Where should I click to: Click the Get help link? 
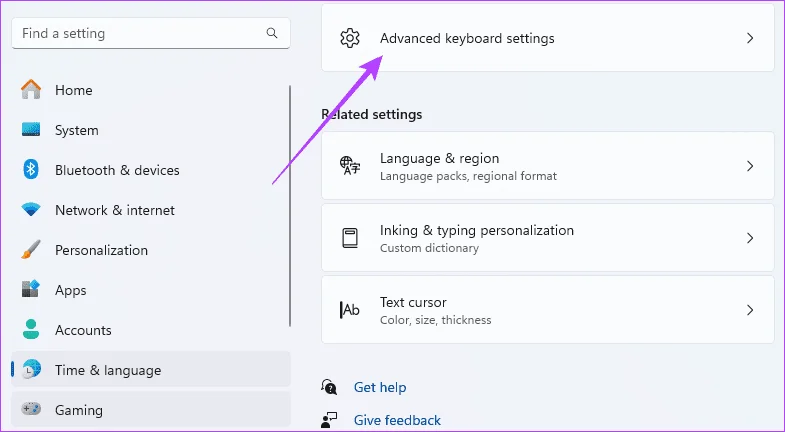(x=380, y=387)
